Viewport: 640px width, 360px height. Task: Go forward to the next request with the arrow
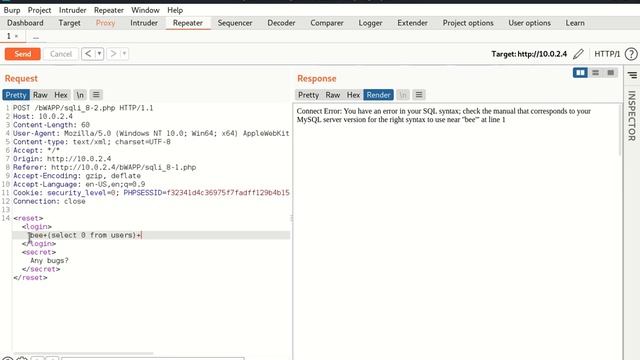click(x=113, y=54)
